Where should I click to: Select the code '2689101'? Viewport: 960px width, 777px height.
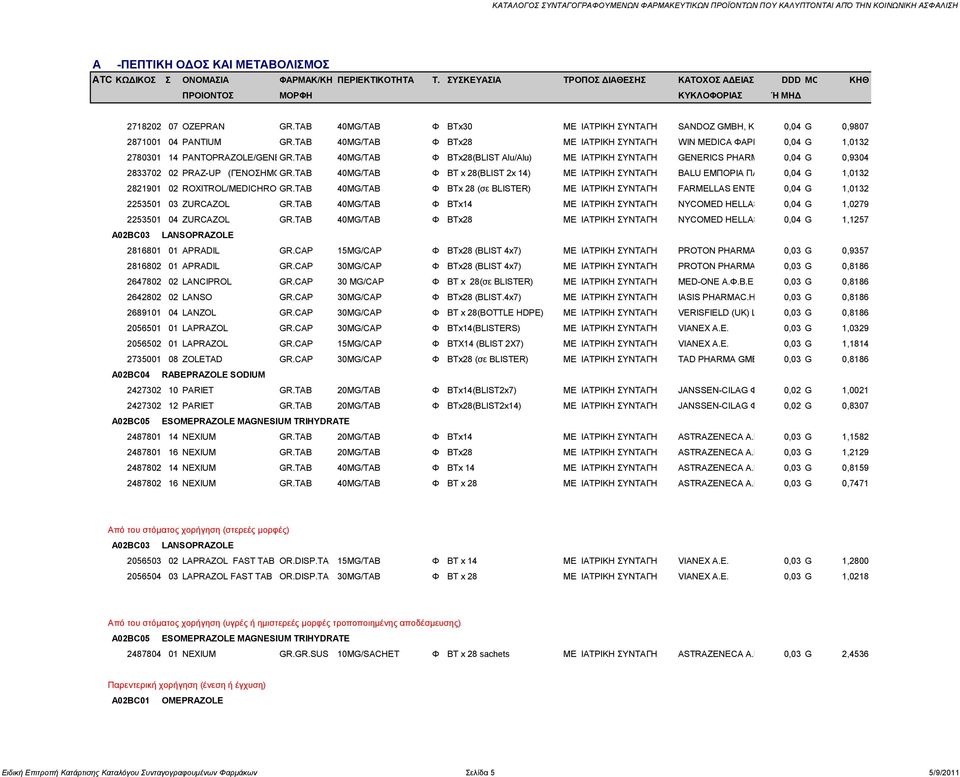pos(144,313)
